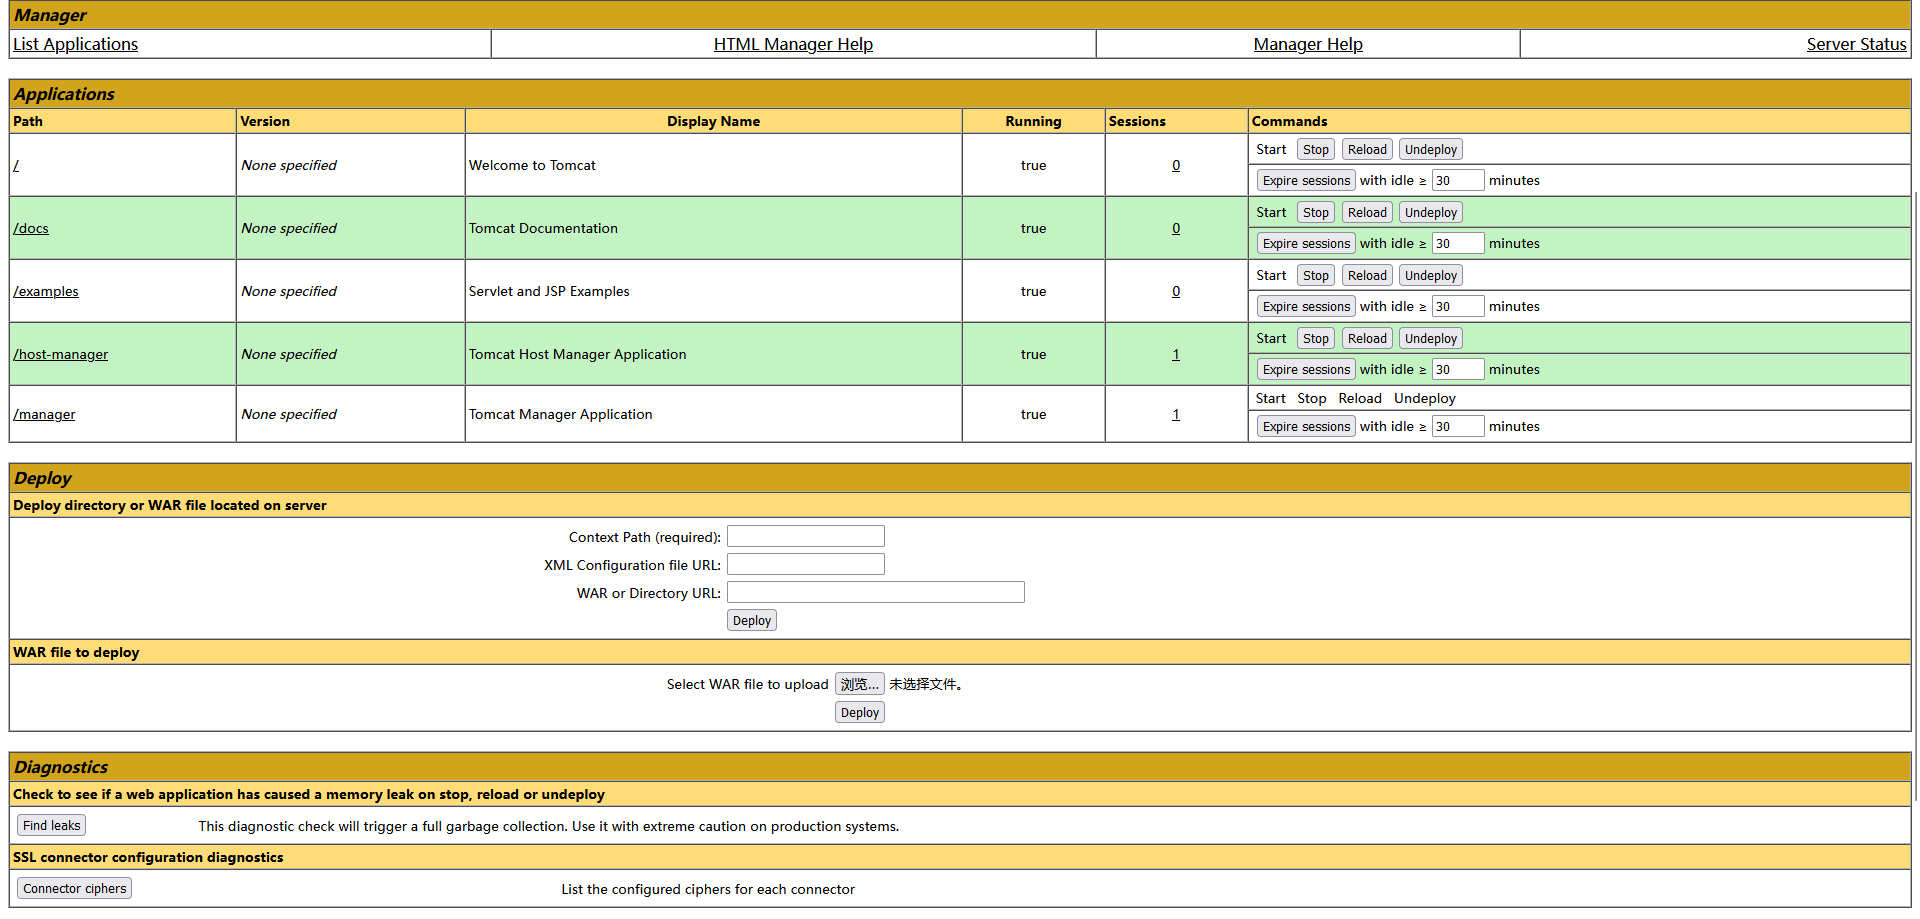View sessions count for Servlet and JSP Examples
This screenshot has width=1920, height=919.
click(x=1176, y=291)
